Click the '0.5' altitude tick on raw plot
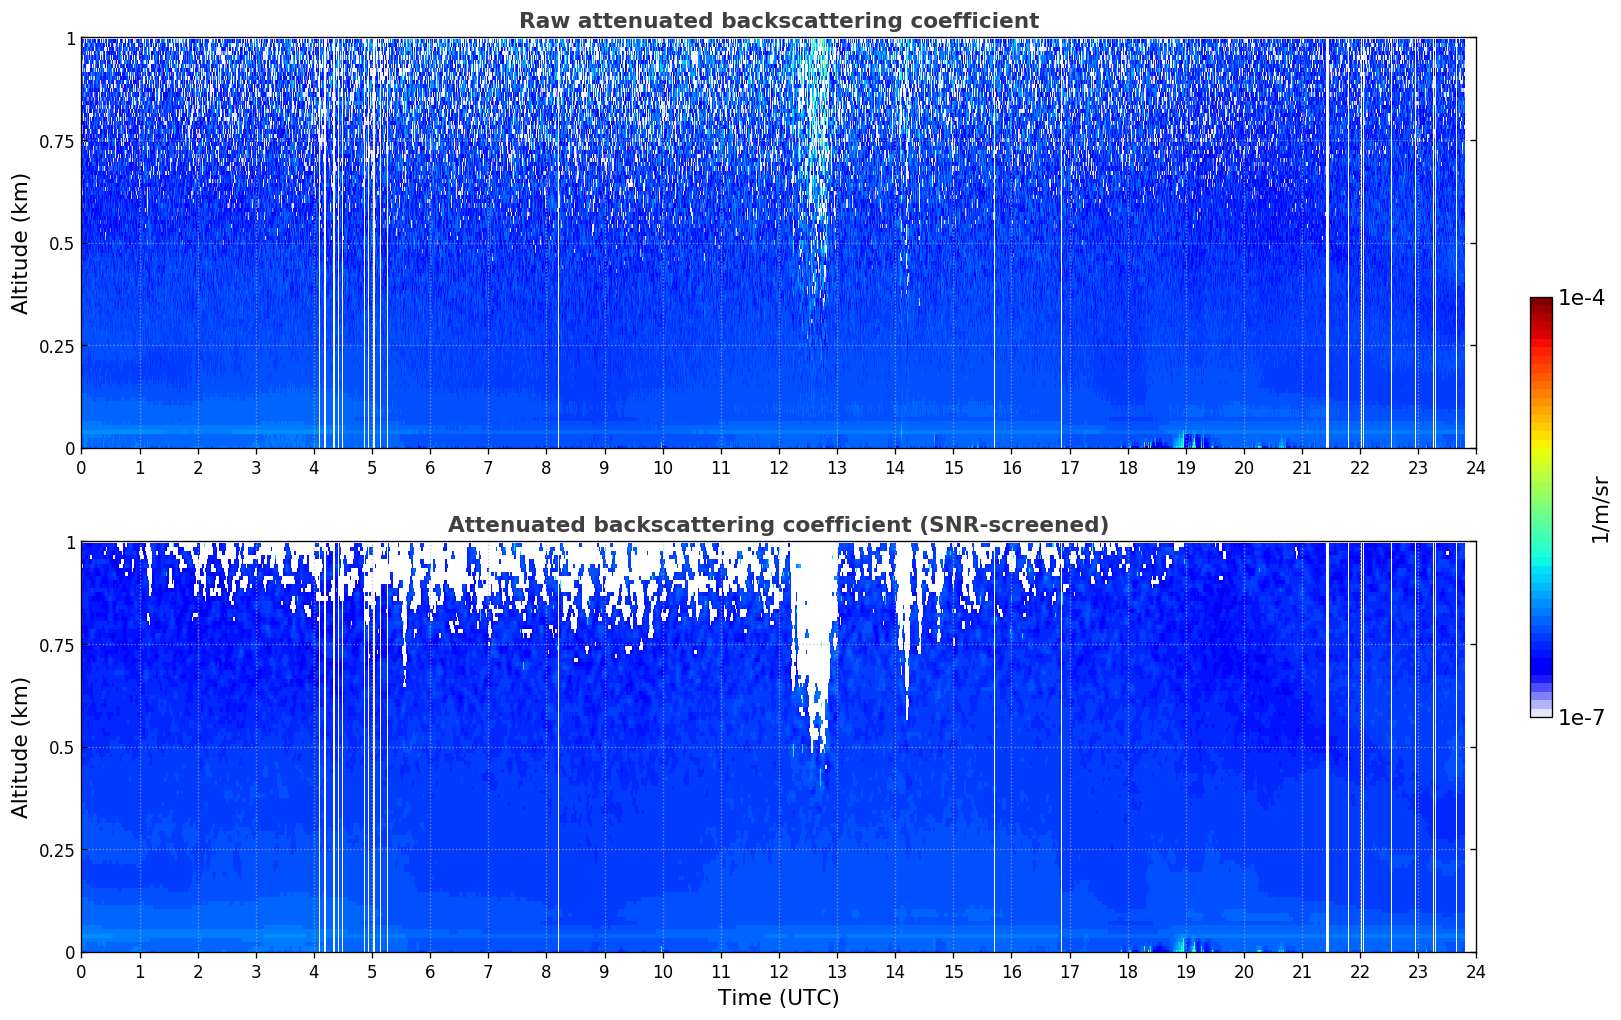Screen dimensions: 1621x1020 [62, 244]
